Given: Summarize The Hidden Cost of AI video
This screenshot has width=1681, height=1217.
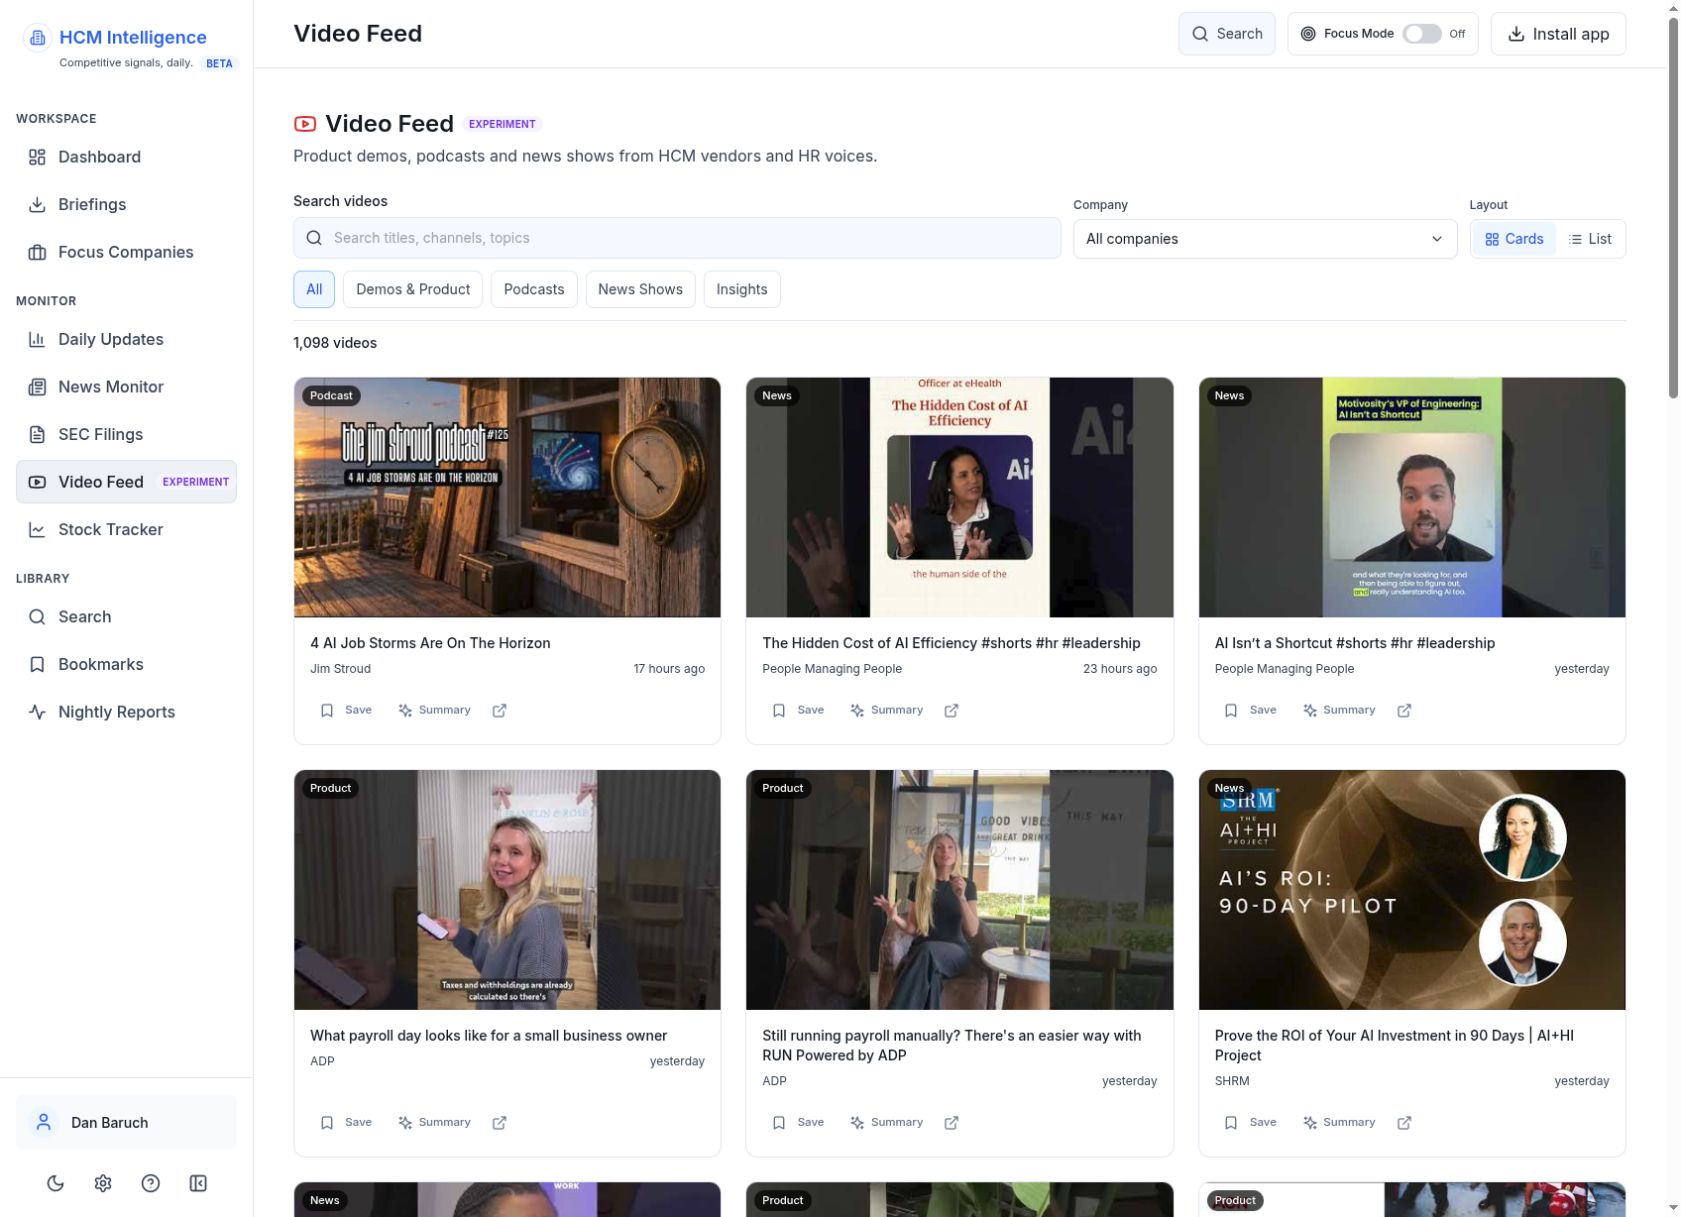Looking at the screenshot, I should [x=886, y=710].
